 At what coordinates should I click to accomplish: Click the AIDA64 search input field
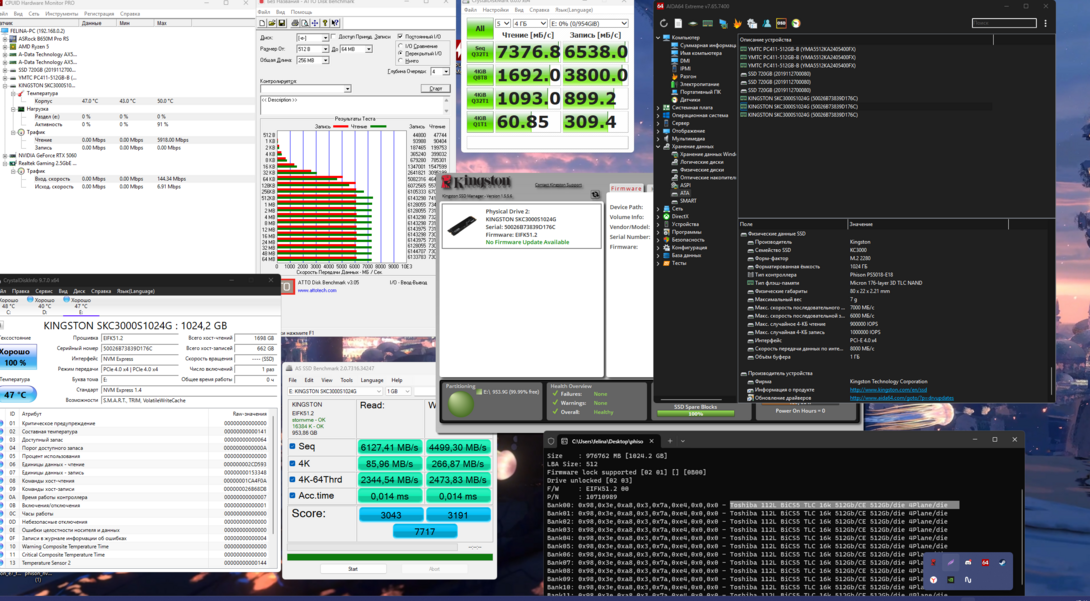pos(1003,23)
